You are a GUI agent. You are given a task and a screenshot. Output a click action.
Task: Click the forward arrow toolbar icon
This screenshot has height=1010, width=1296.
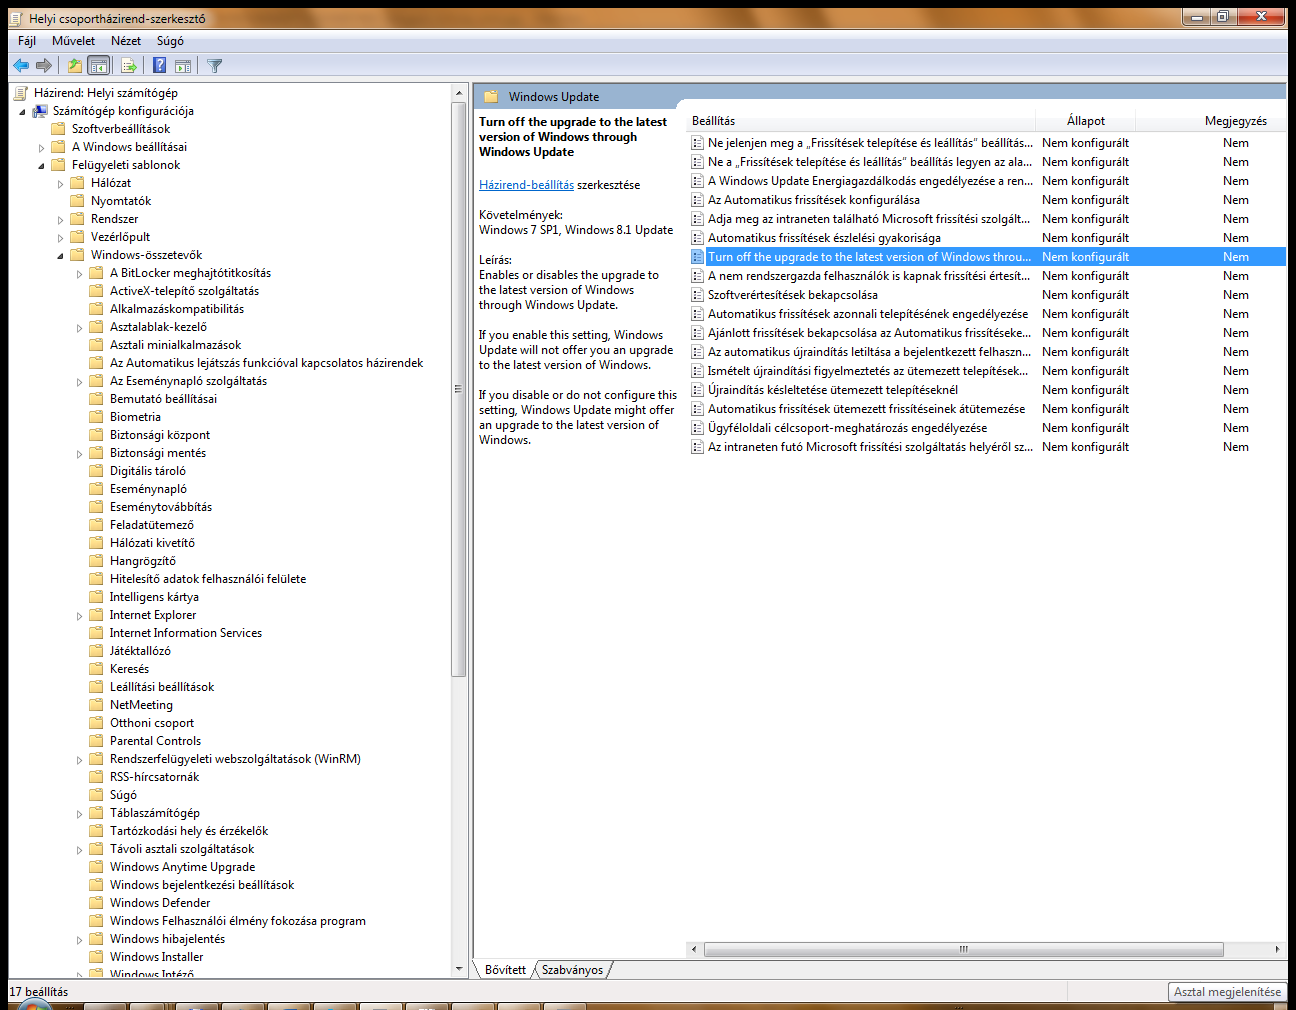pos(44,65)
